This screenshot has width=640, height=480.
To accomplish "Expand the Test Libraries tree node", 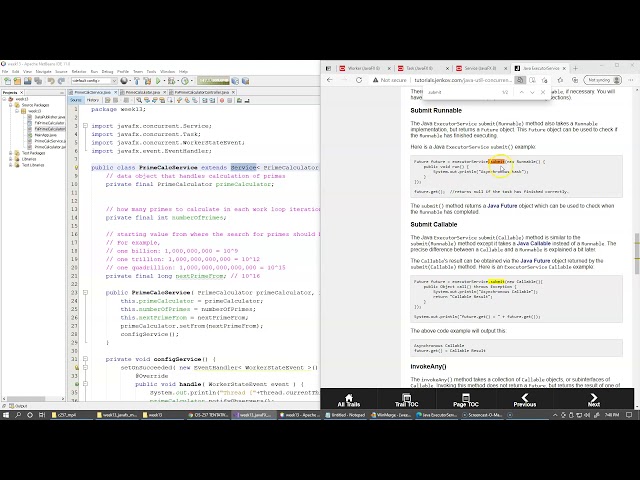I will 11,165.
